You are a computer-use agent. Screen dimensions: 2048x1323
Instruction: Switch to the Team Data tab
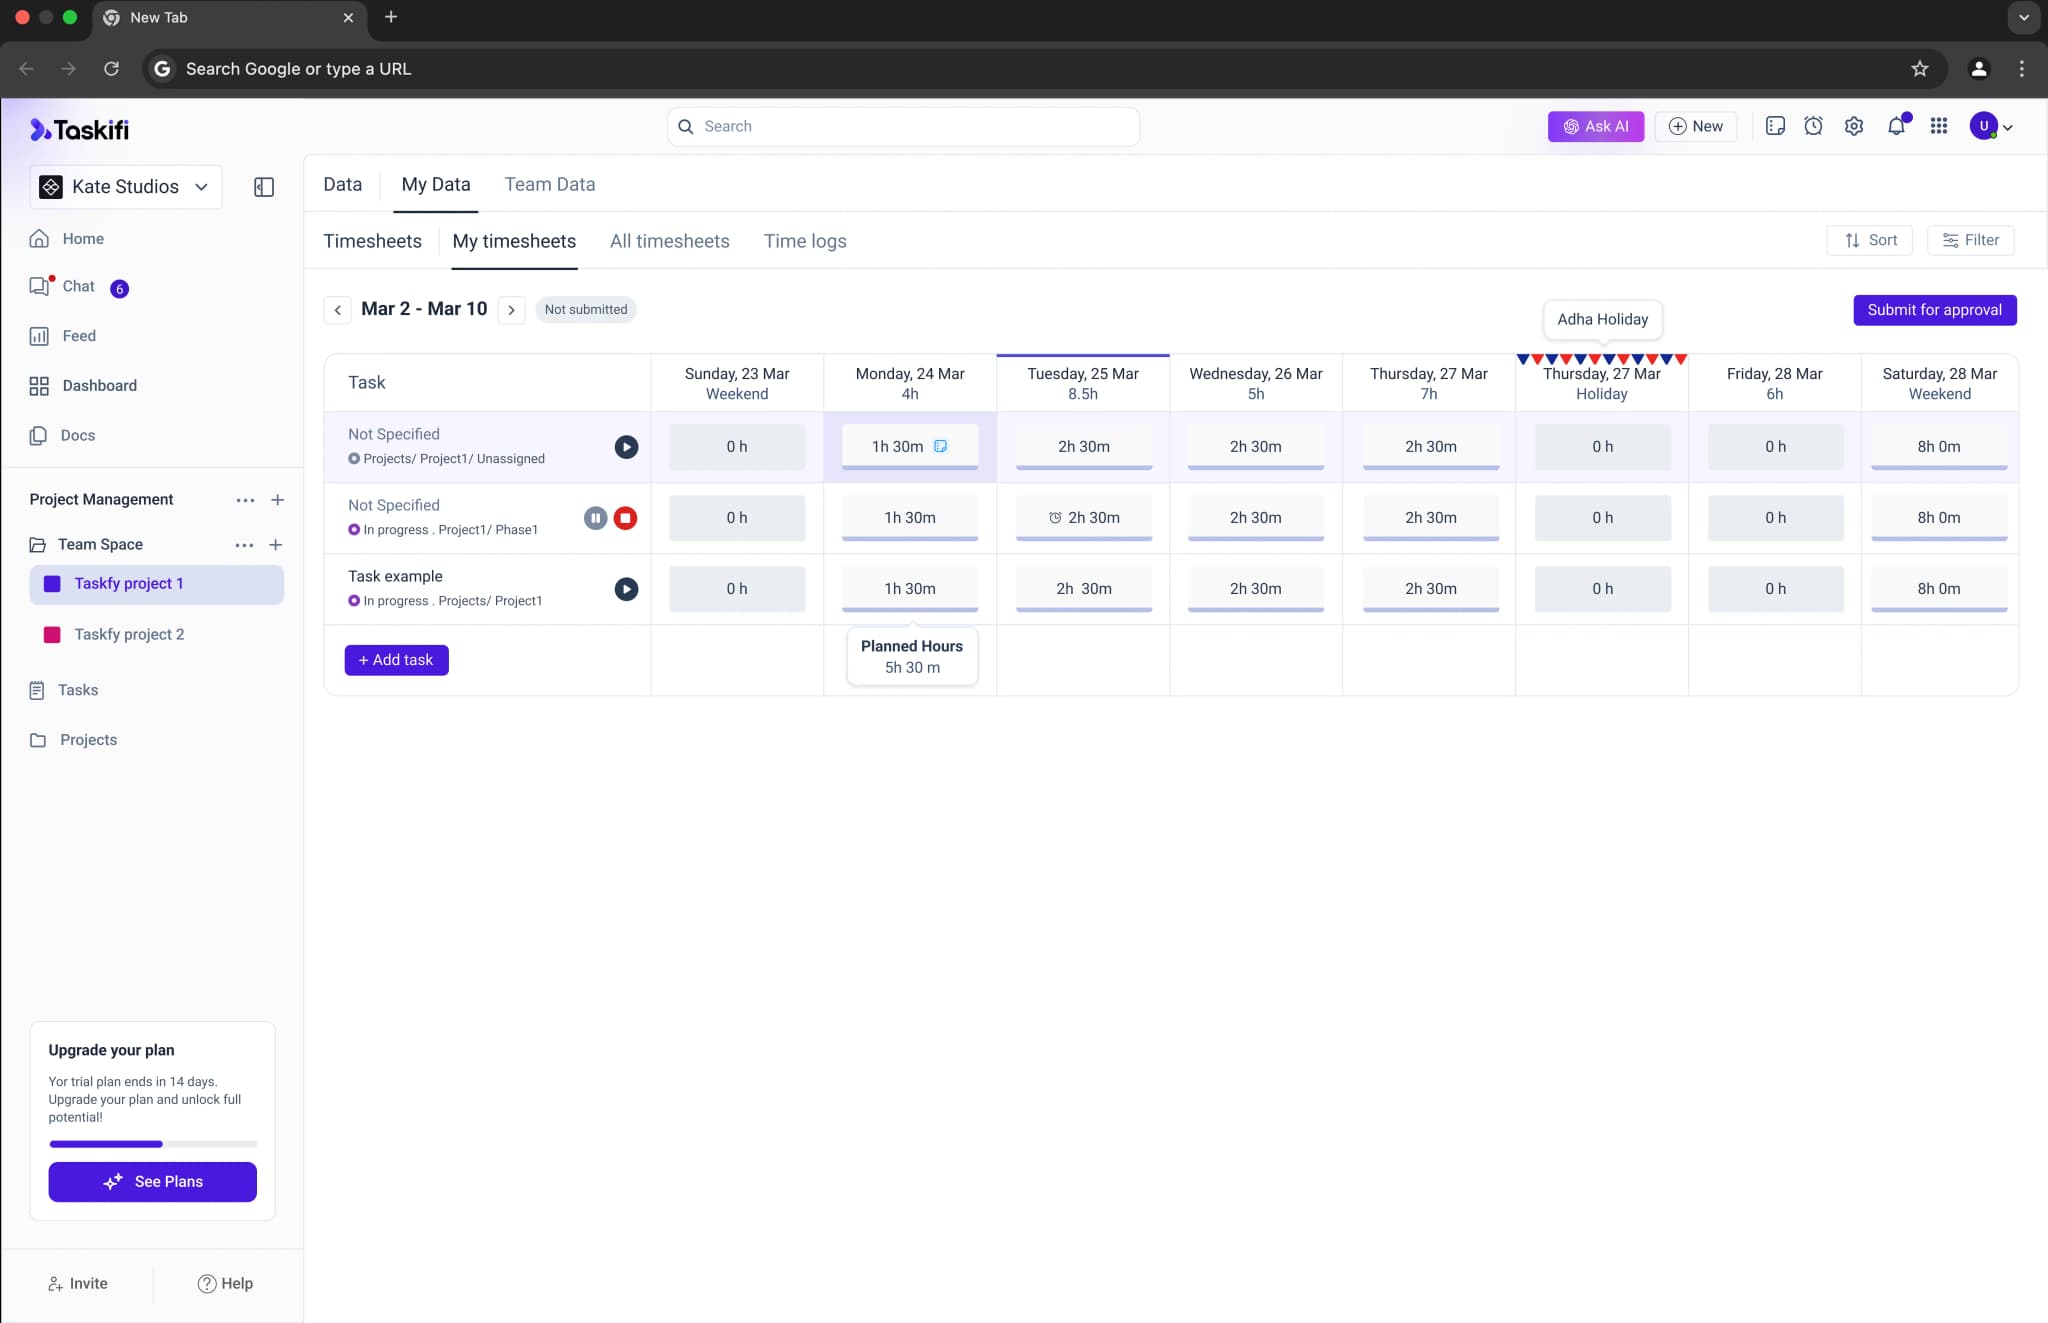click(549, 184)
